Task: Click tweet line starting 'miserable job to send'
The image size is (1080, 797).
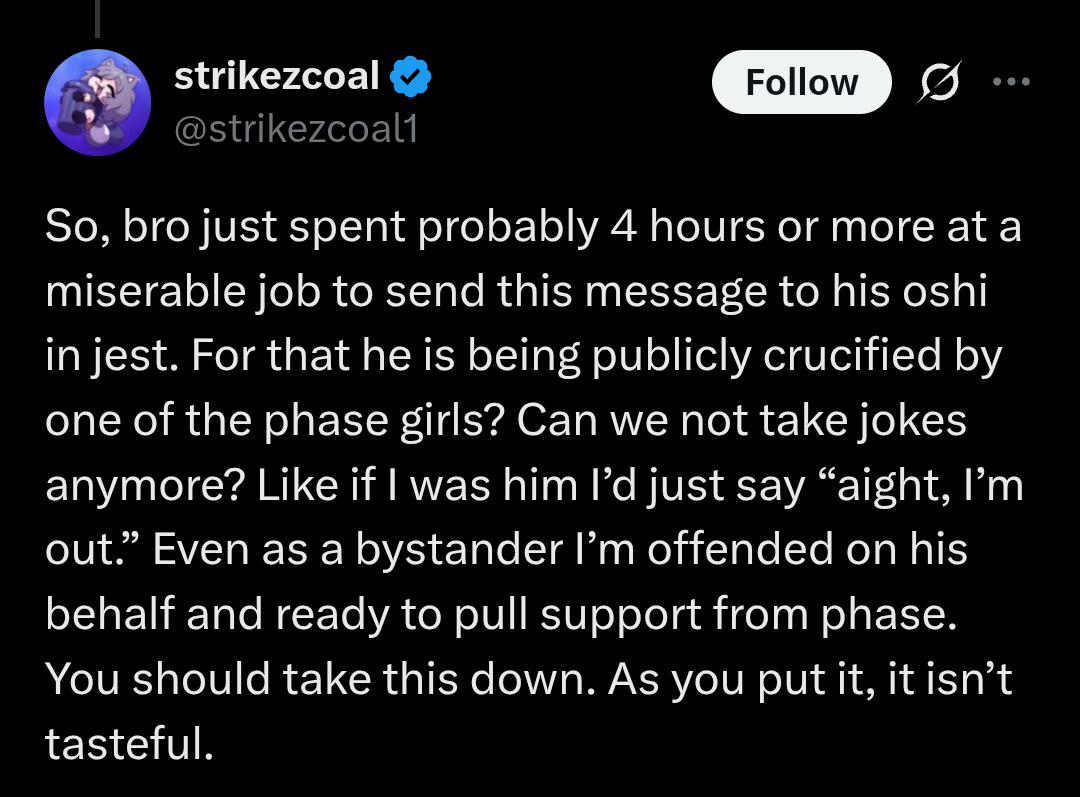Action: [x=517, y=291]
